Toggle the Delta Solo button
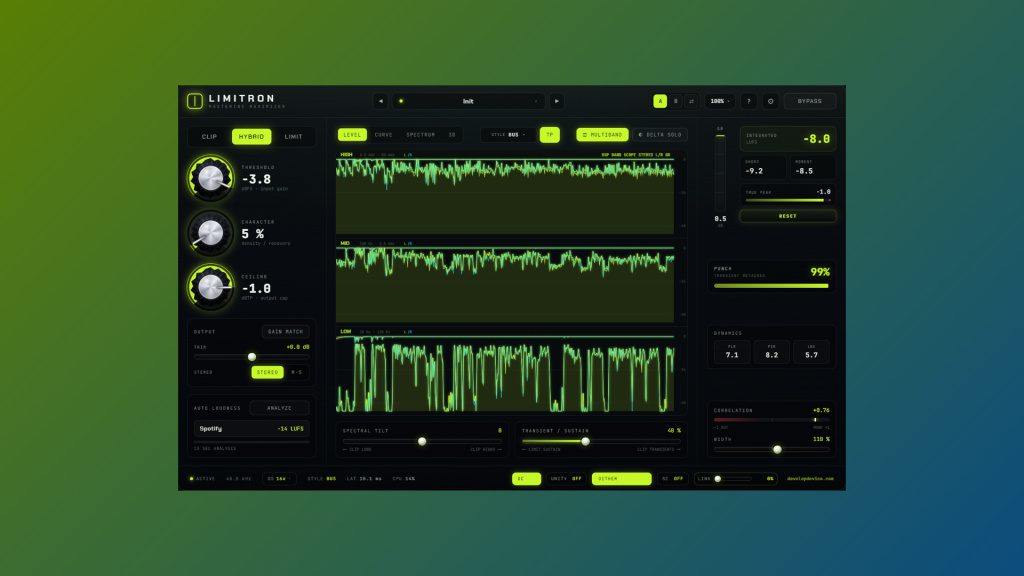1024x576 pixels. tap(660, 135)
